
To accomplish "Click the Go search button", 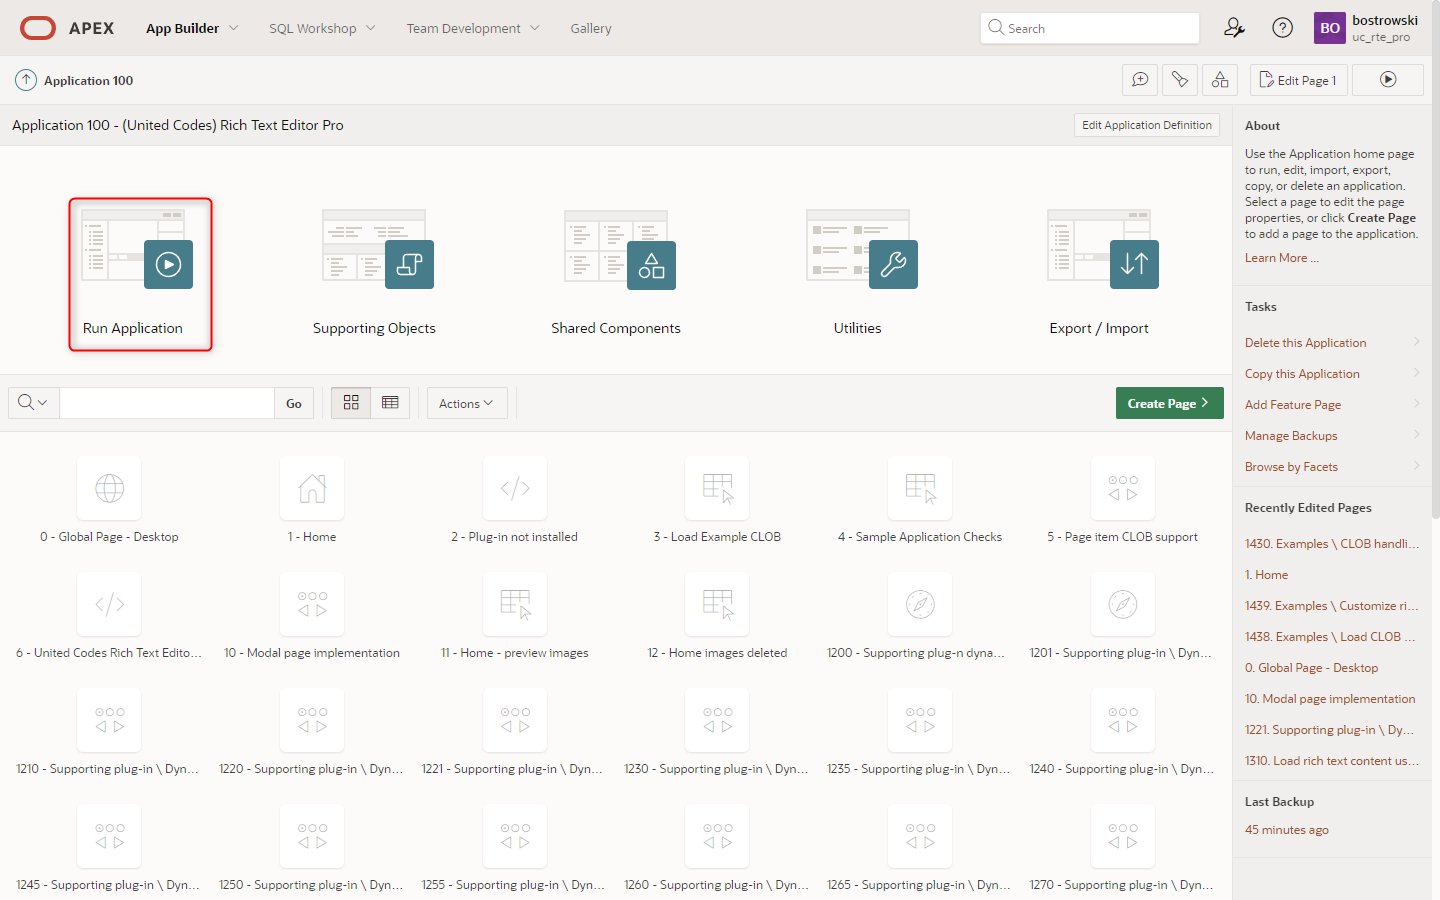I will click(294, 403).
